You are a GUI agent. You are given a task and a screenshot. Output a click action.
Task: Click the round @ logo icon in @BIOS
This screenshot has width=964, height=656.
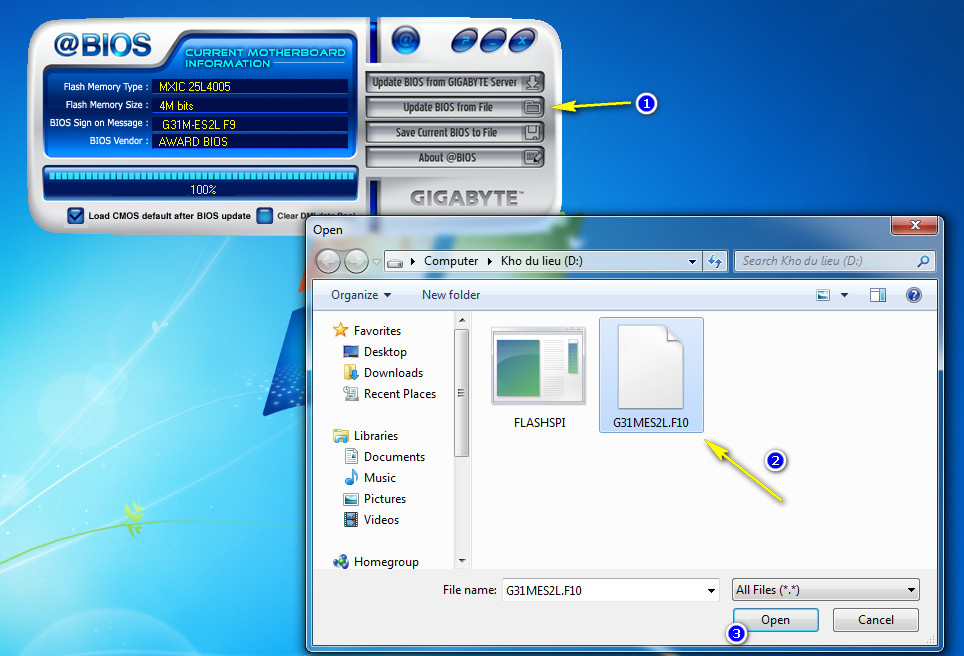pos(406,41)
